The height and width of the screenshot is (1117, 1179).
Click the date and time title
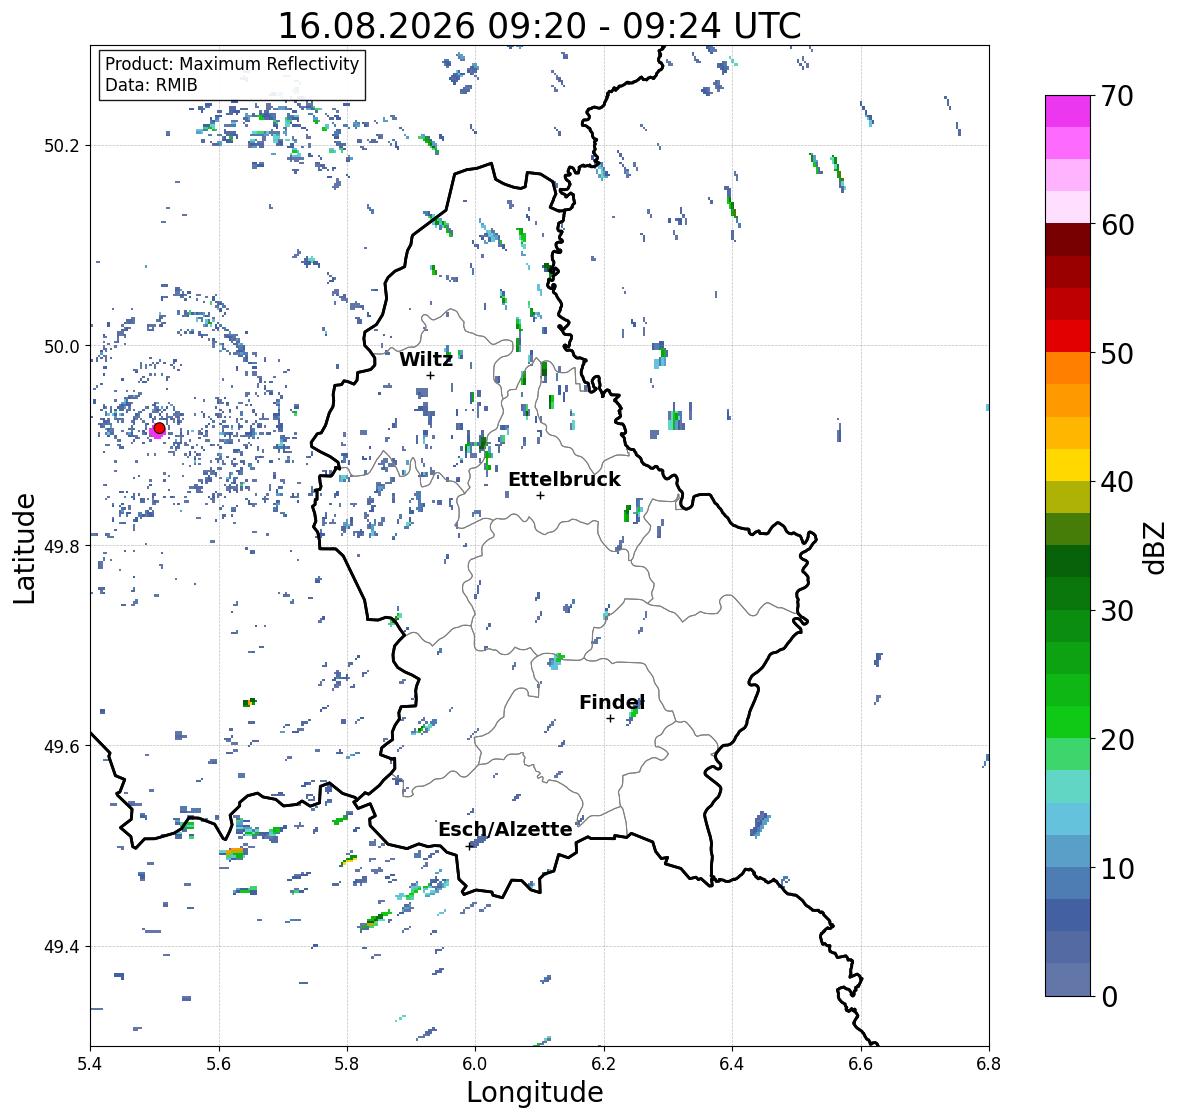coord(539,26)
